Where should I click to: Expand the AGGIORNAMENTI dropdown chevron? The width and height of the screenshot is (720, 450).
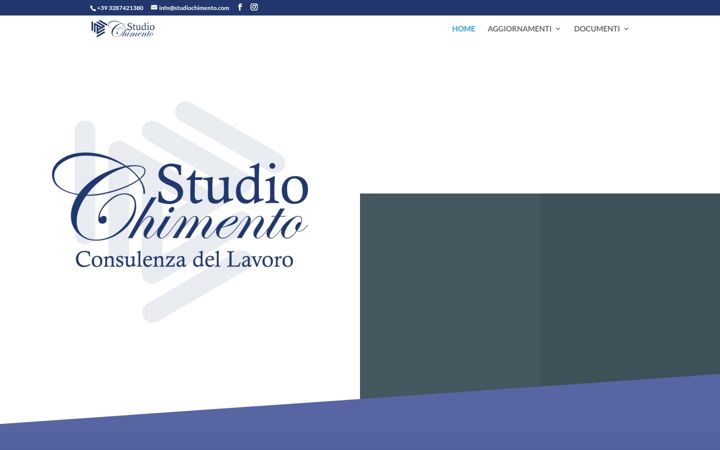tap(558, 29)
